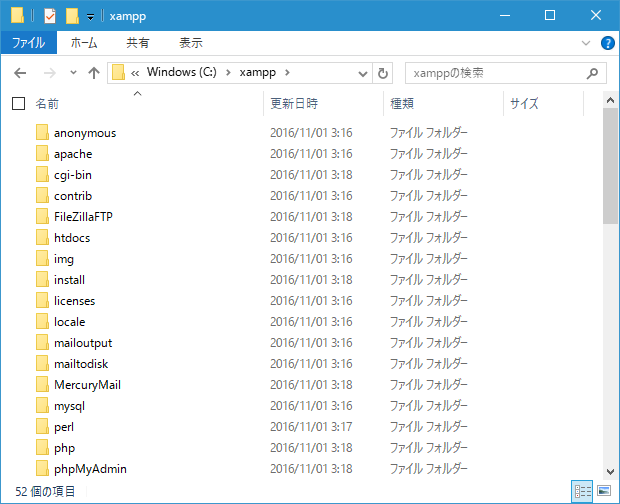The width and height of the screenshot is (620, 504).
Task: Go up one folder level
Action: [x=94, y=73]
